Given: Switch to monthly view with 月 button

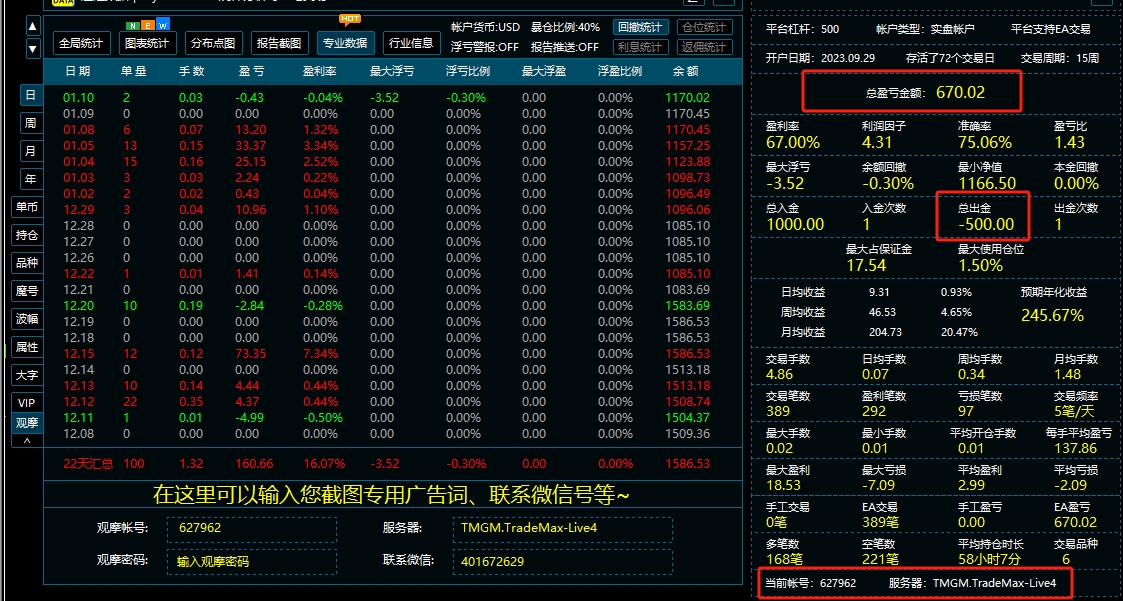Looking at the screenshot, I should click(x=30, y=151).
